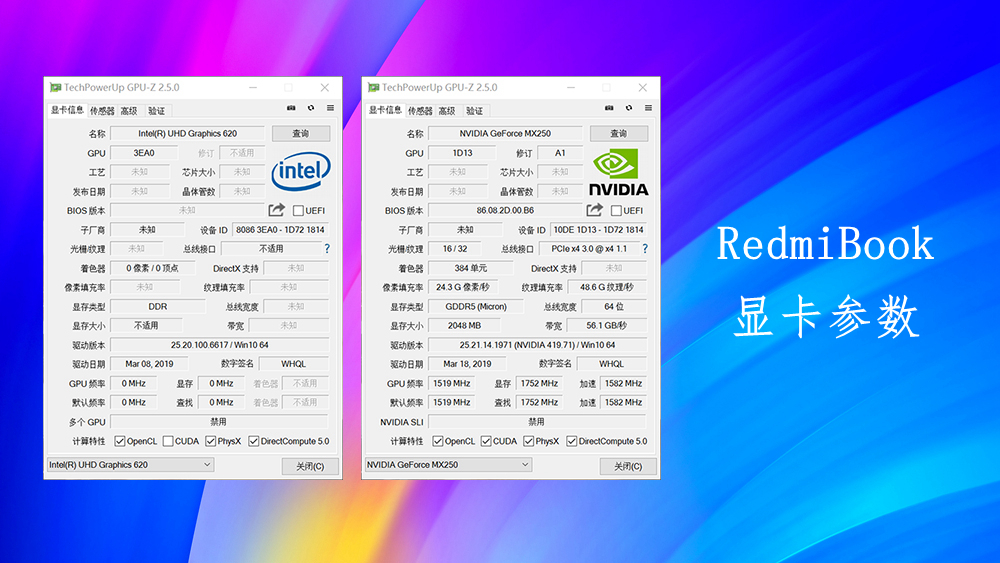Toggle PhysX checkbox in NVIDIA window
1000x563 pixels.
point(529,441)
